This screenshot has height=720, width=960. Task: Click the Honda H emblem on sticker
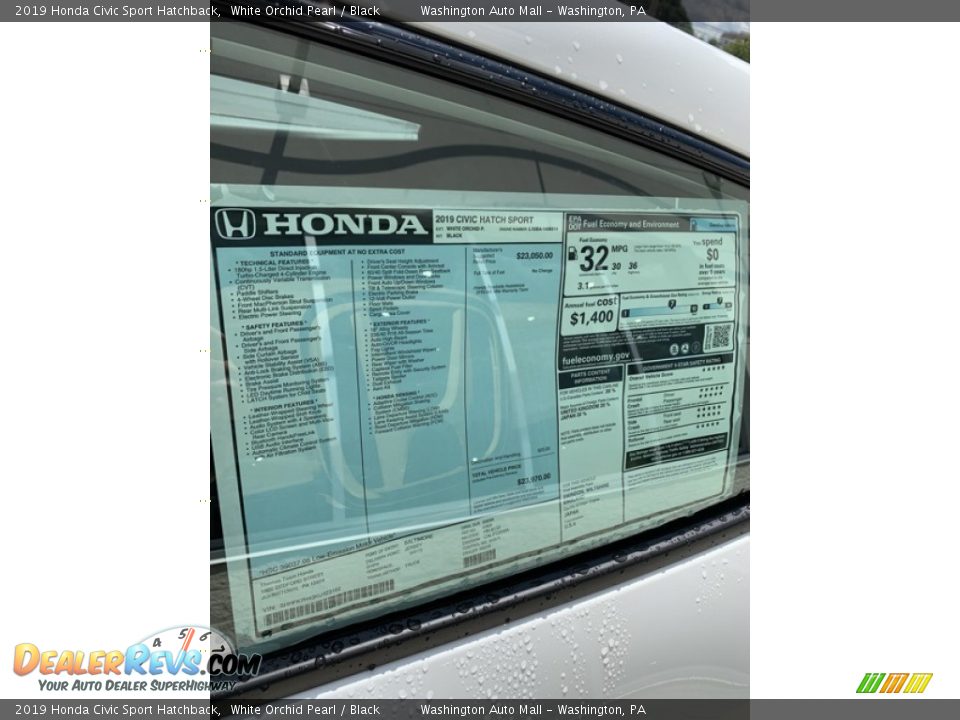coord(235,224)
